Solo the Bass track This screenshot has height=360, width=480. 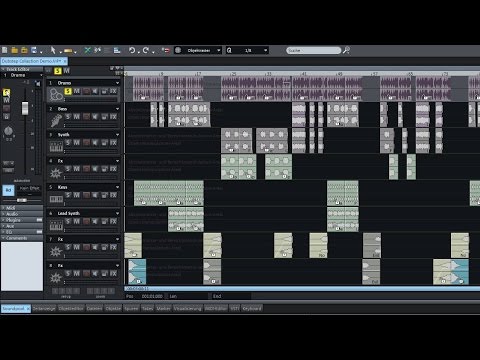(x=68, y=117)
